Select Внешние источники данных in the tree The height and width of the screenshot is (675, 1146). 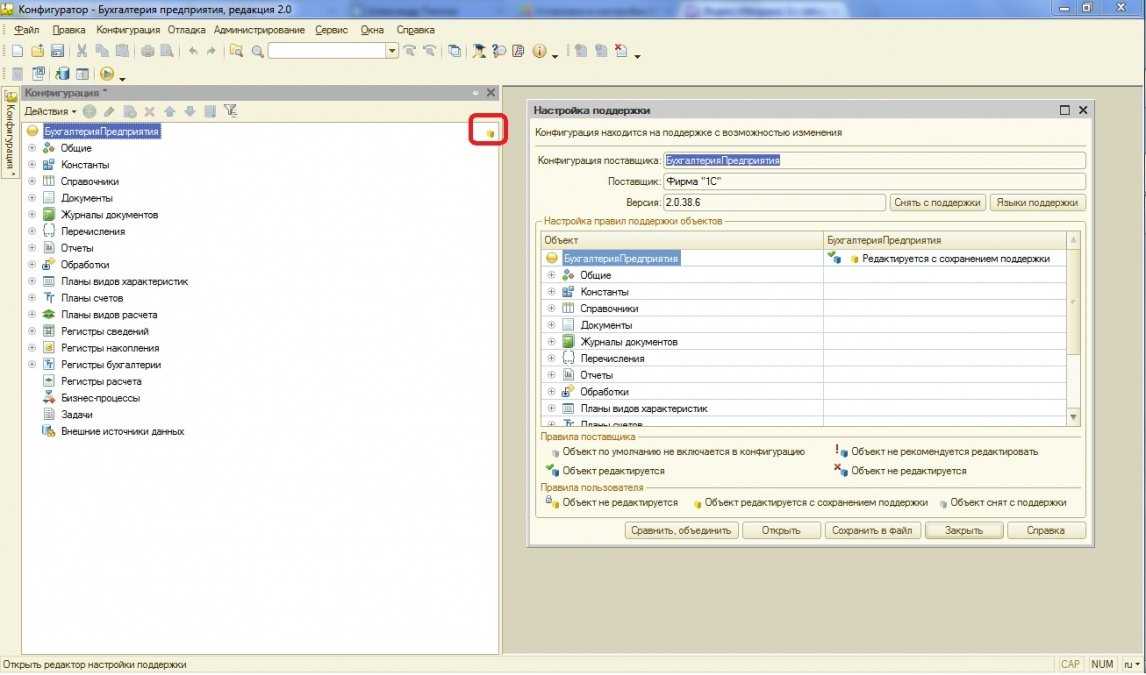[x=122, y=431]
